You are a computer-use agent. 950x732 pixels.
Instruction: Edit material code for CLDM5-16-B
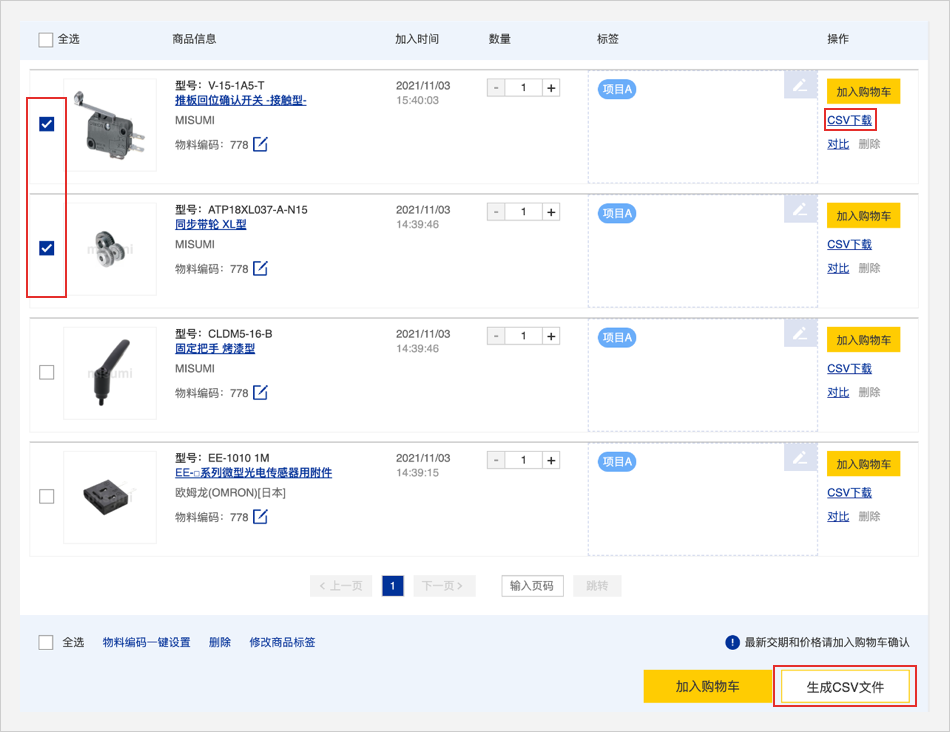(260, 393)
